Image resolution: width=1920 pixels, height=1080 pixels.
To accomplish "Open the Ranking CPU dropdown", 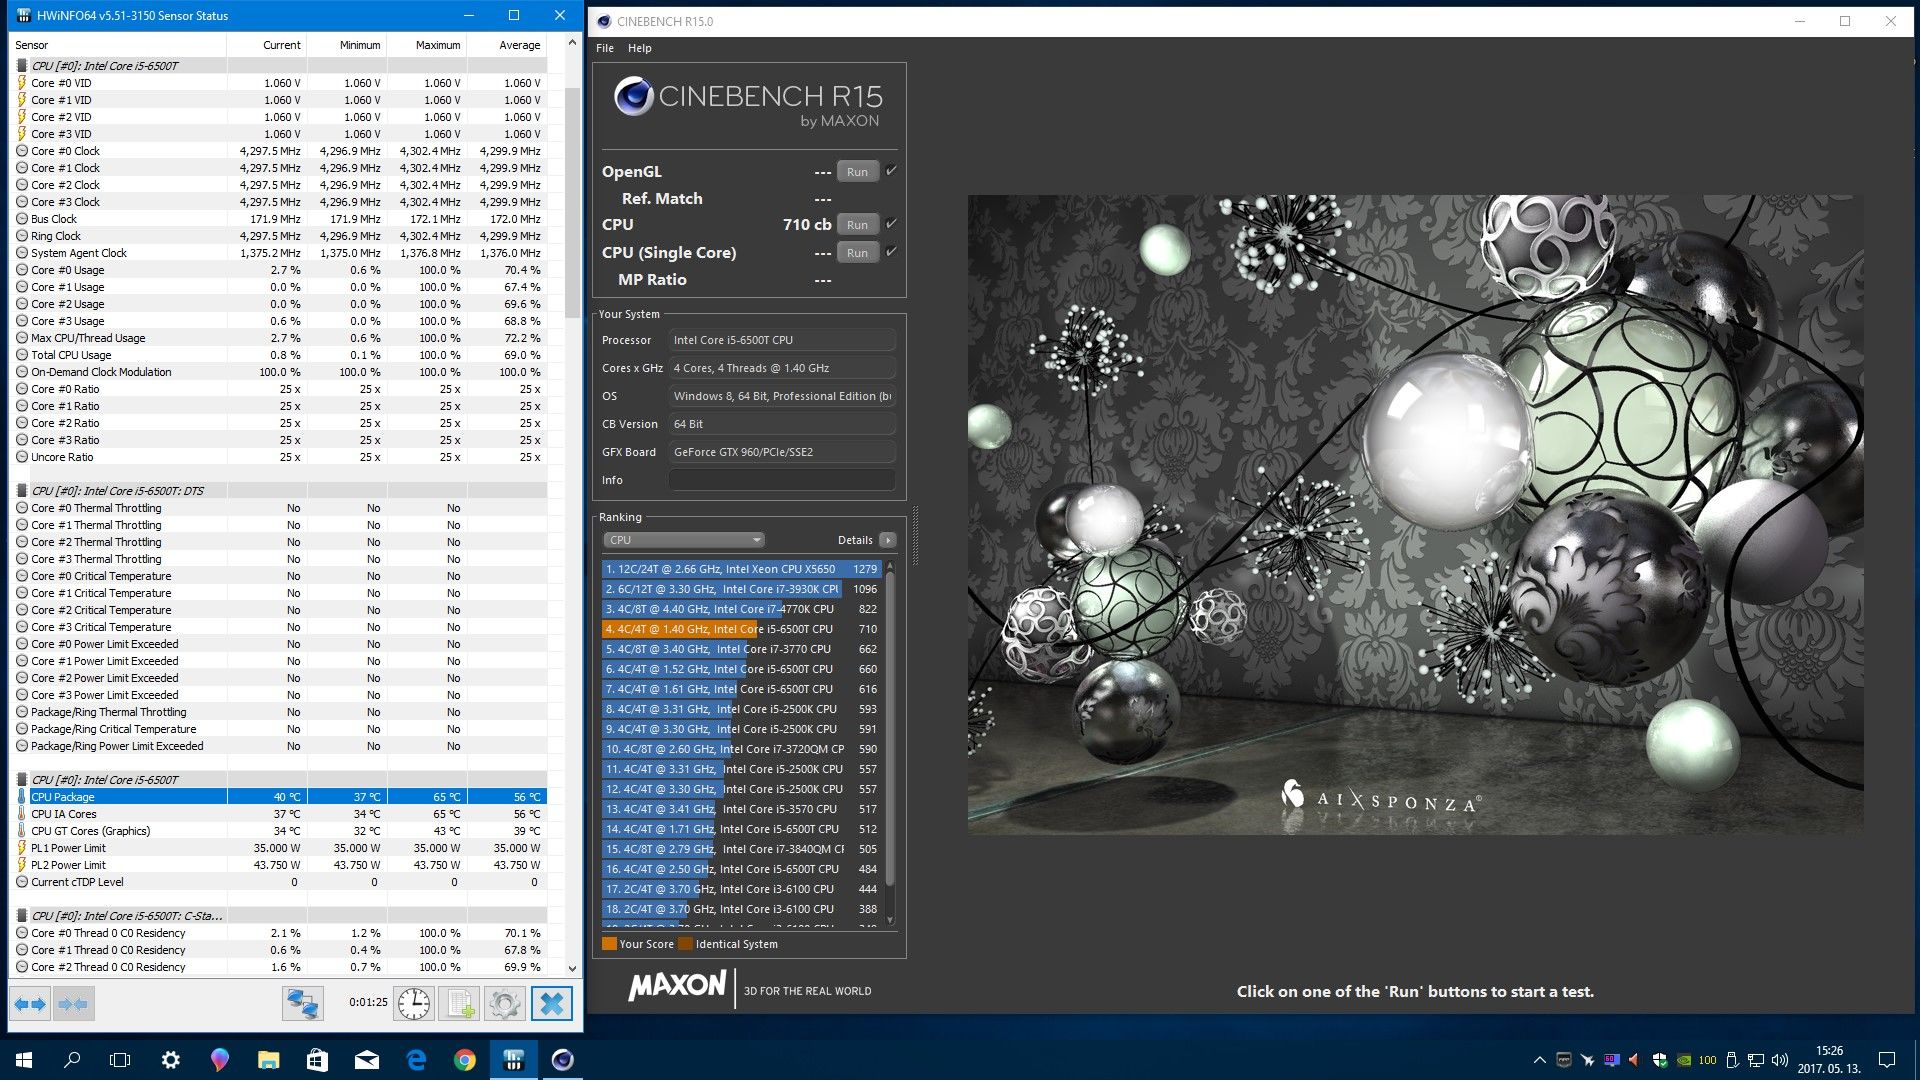I will (684, 540).
